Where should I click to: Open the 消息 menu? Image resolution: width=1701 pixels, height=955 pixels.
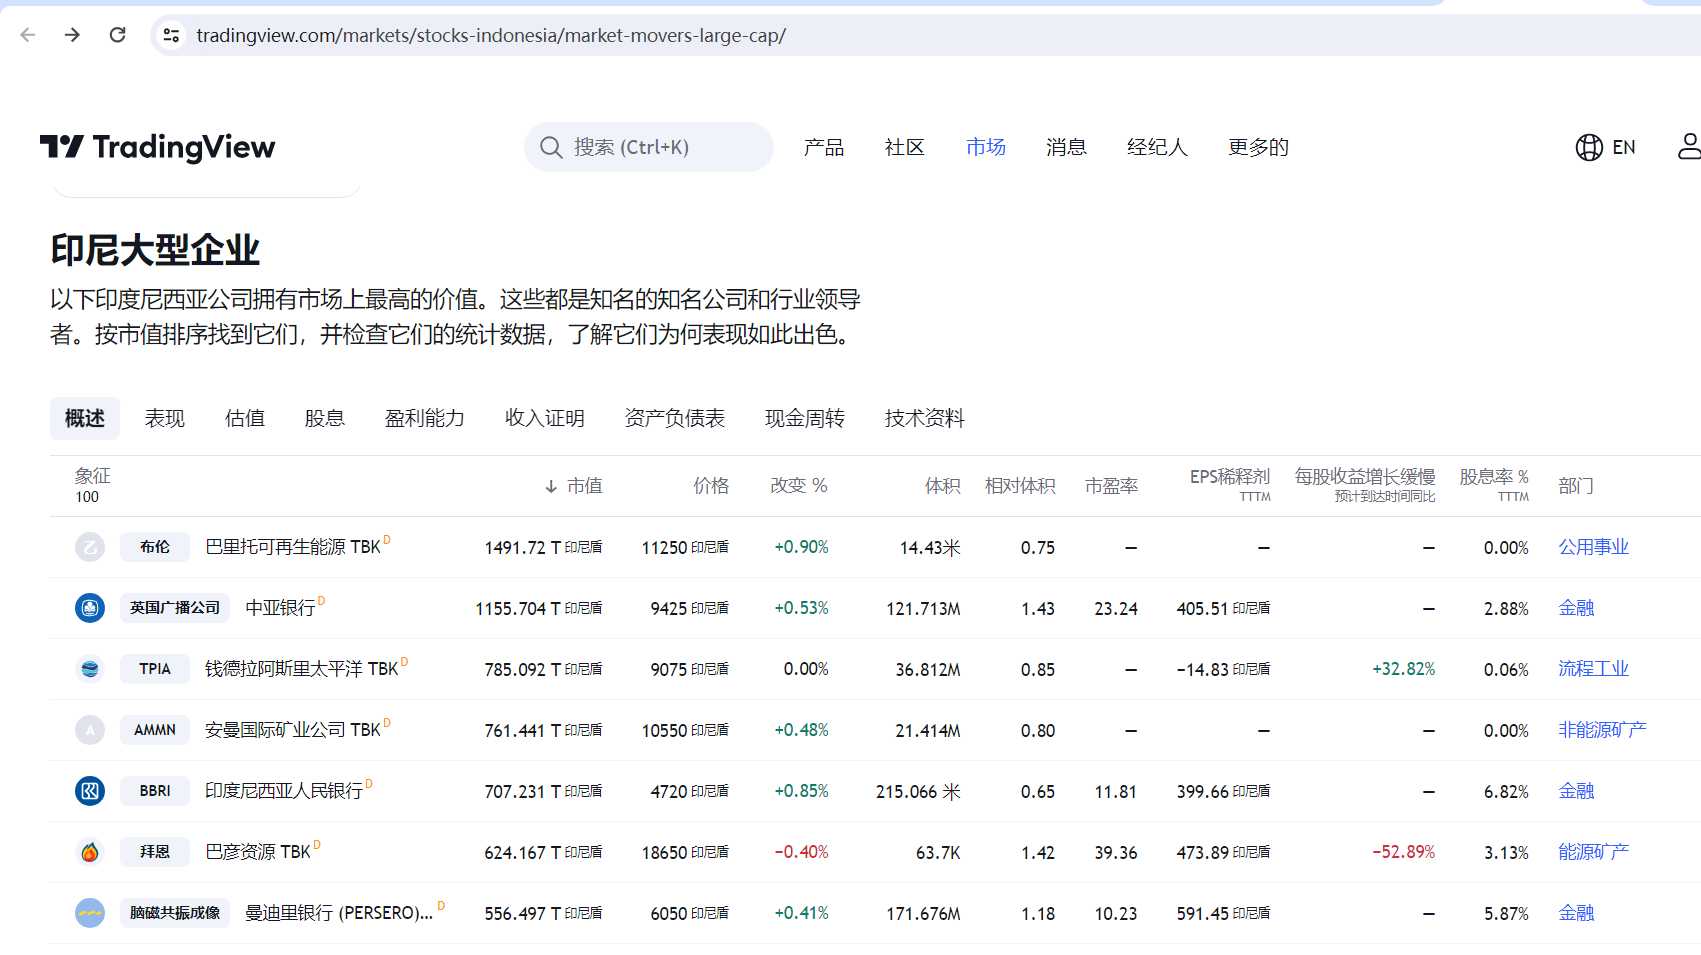coord(1066,147)
